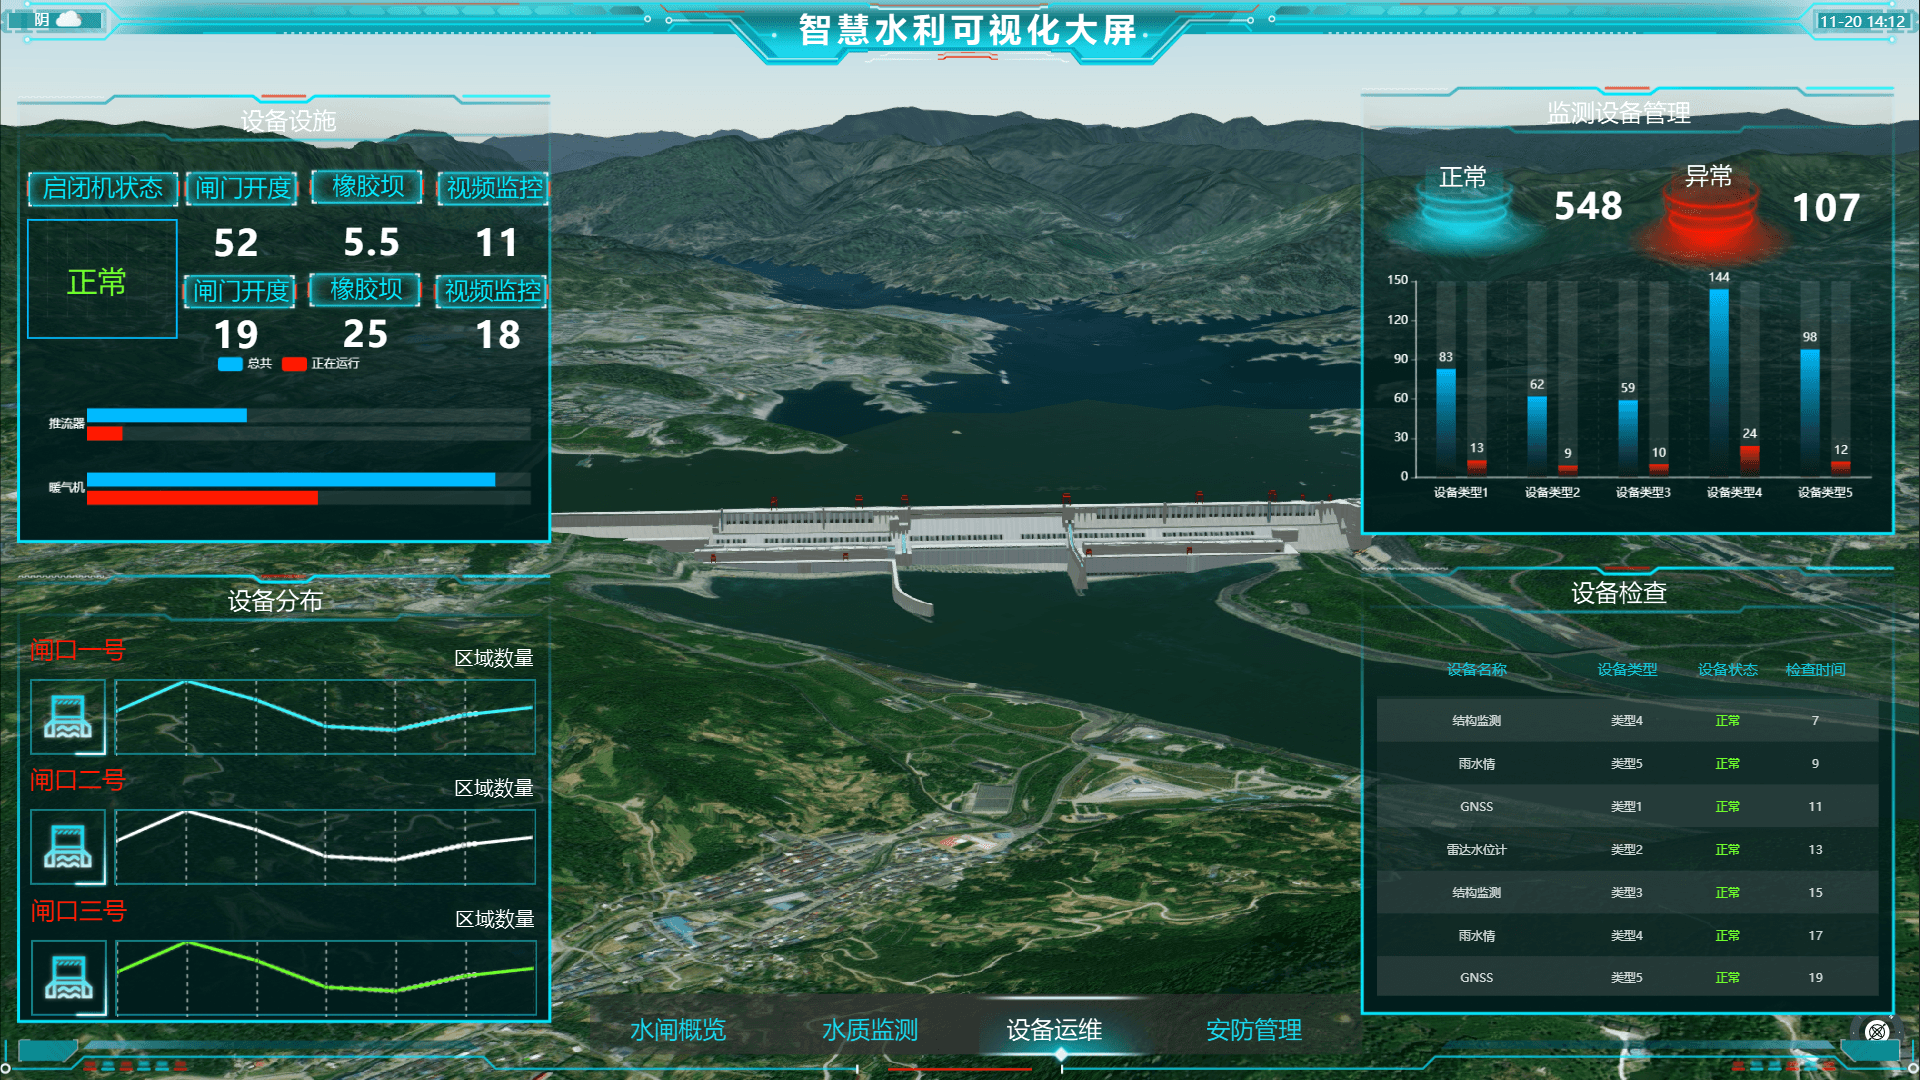Click the 设备状态 column header

pyautogui.click(x=1727, y=669)
